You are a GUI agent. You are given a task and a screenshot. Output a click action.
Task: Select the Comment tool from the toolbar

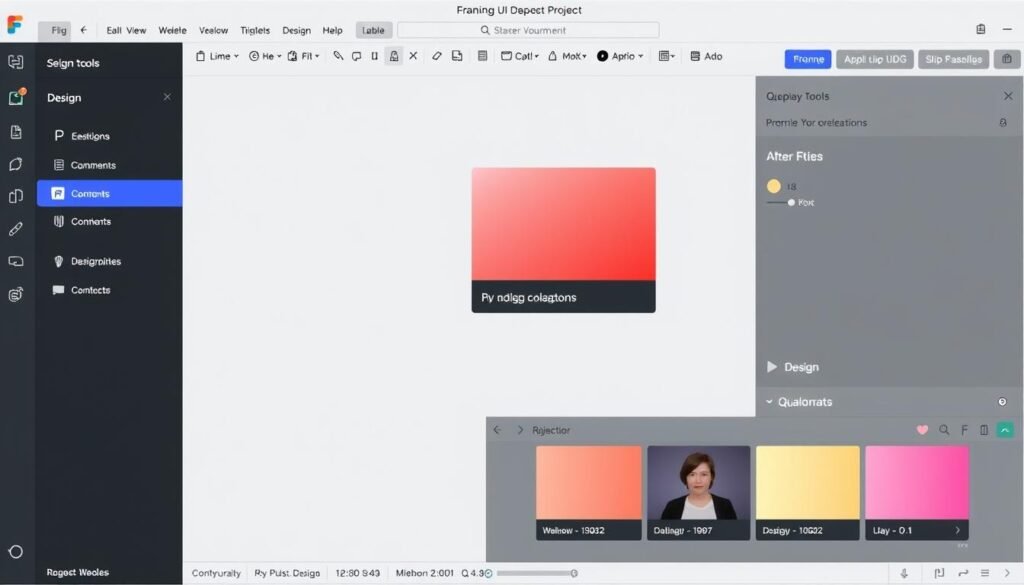[356, 56]
